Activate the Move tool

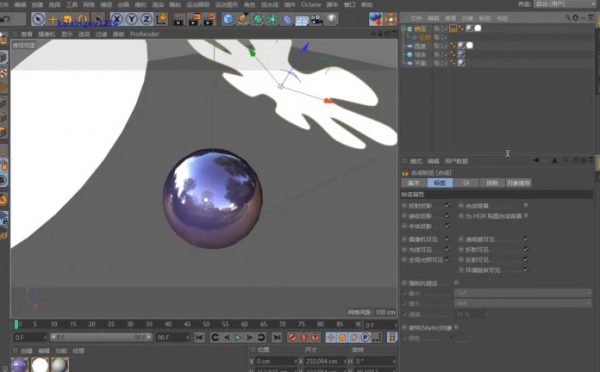[x=53, y=19]
